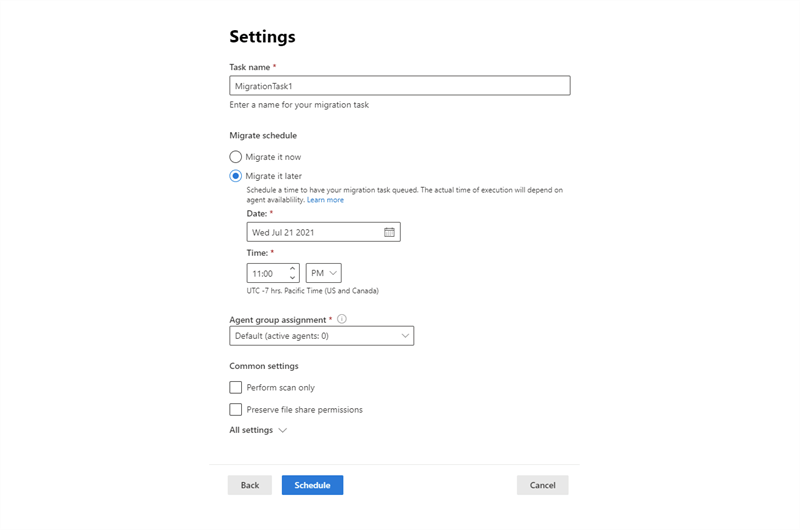800x530 pixels.
Task: Click the Task name input field
Action: [399, 86]
